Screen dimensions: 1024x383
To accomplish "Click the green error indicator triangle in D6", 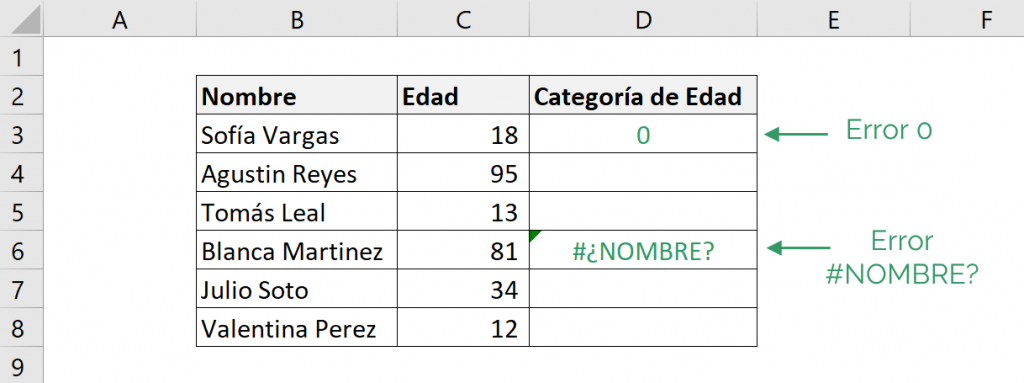I will click(x=535, y=235).
